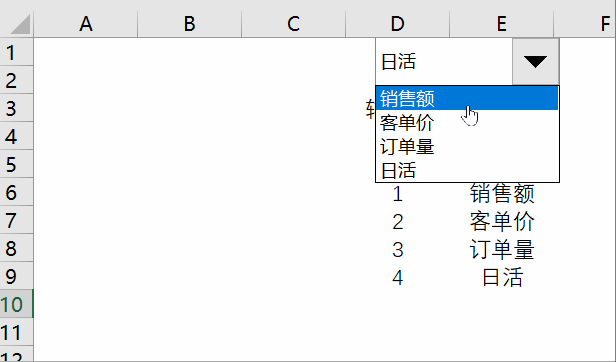Click cell E9 containing 日活
Image resolution: width=616 pixels, height=362 pixels.
(x=501, y=276)
